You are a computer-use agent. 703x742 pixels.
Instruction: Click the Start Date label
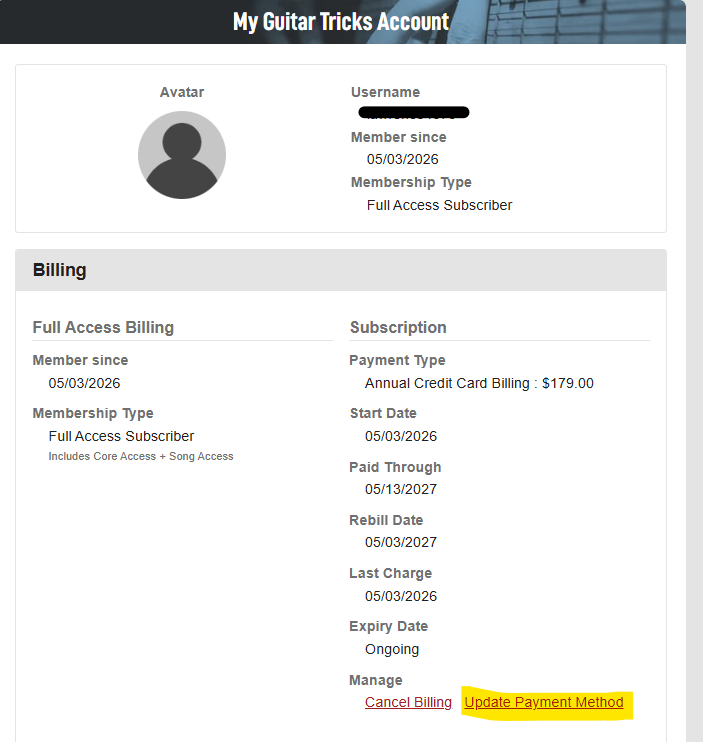383,413
